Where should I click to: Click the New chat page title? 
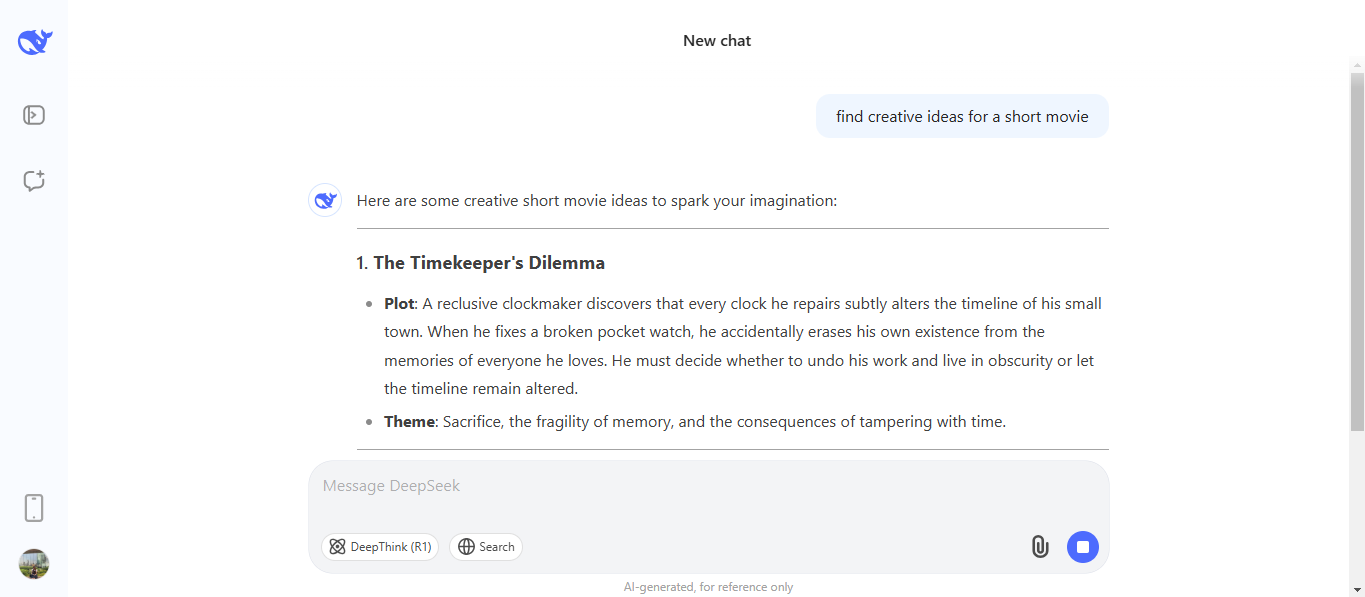(x=716, y=40)
